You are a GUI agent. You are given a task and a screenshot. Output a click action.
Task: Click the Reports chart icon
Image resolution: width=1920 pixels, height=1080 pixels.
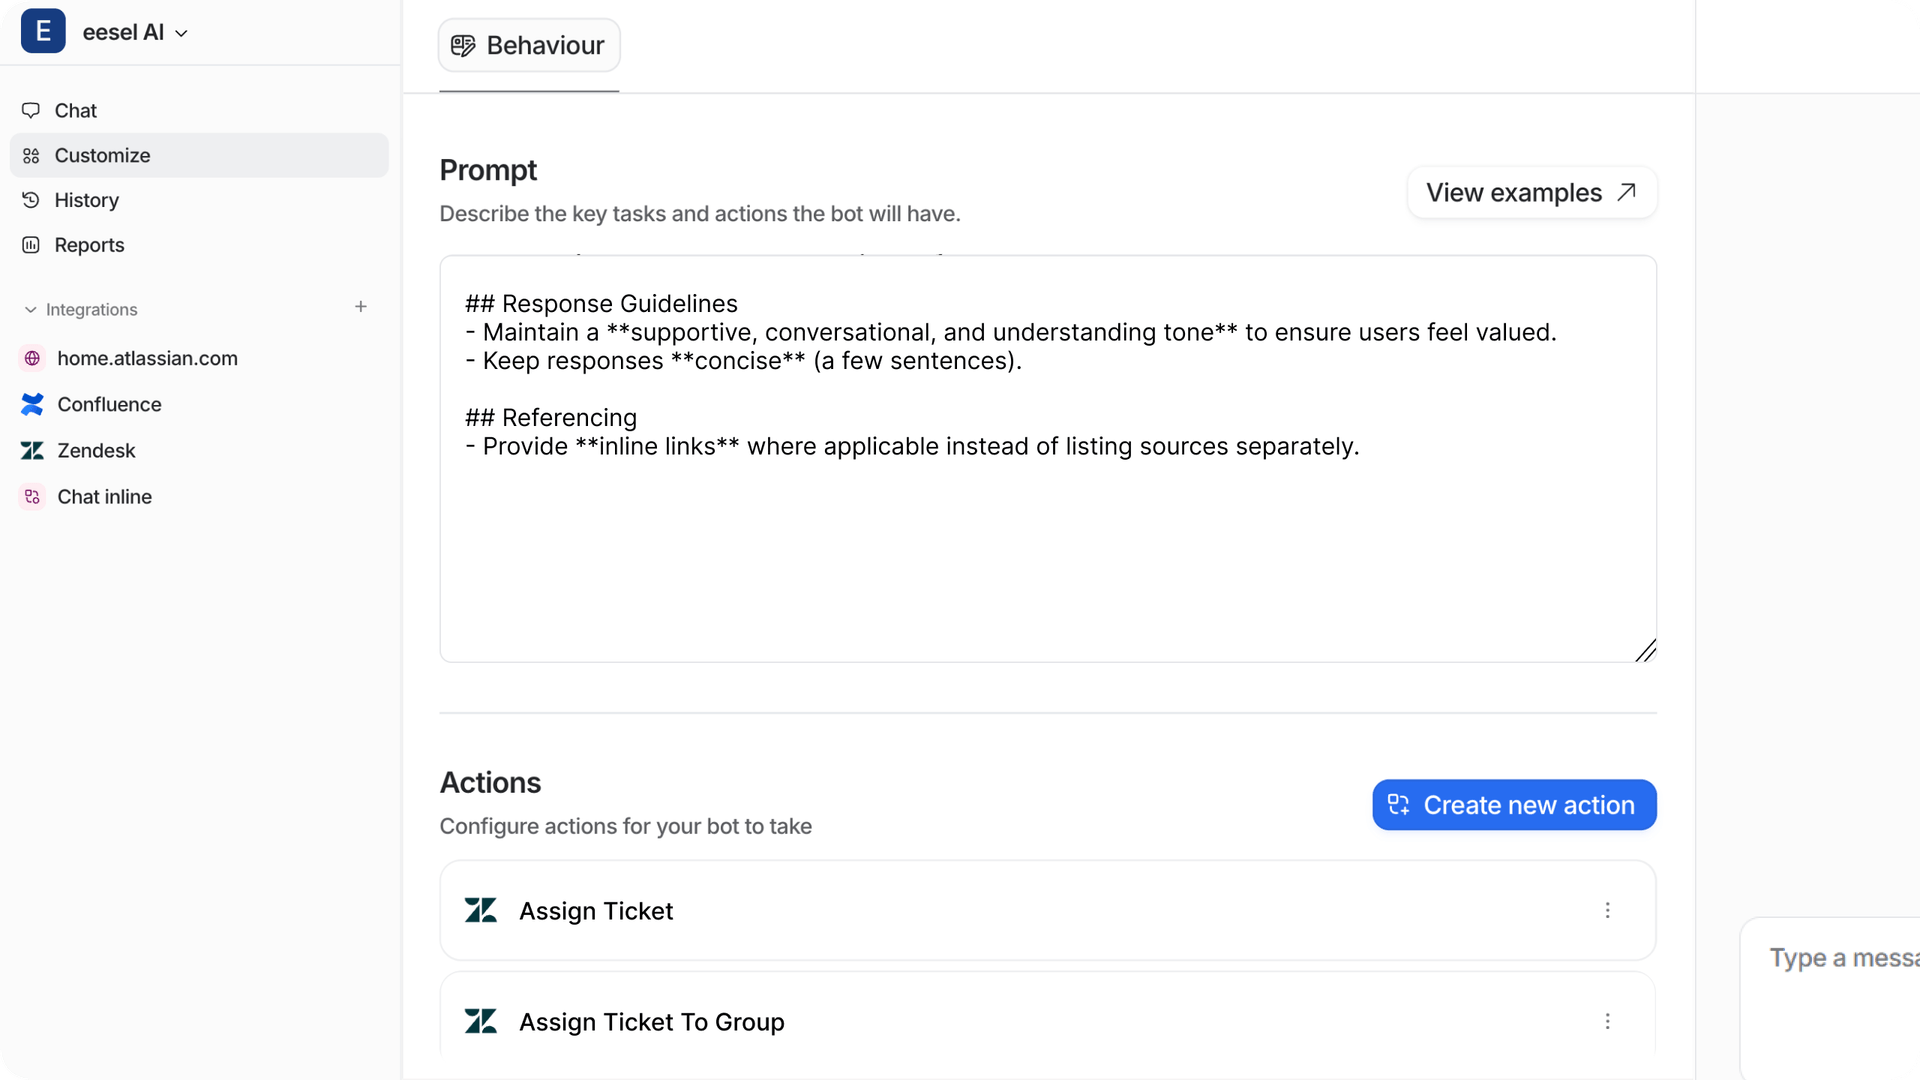pos(31,245)
